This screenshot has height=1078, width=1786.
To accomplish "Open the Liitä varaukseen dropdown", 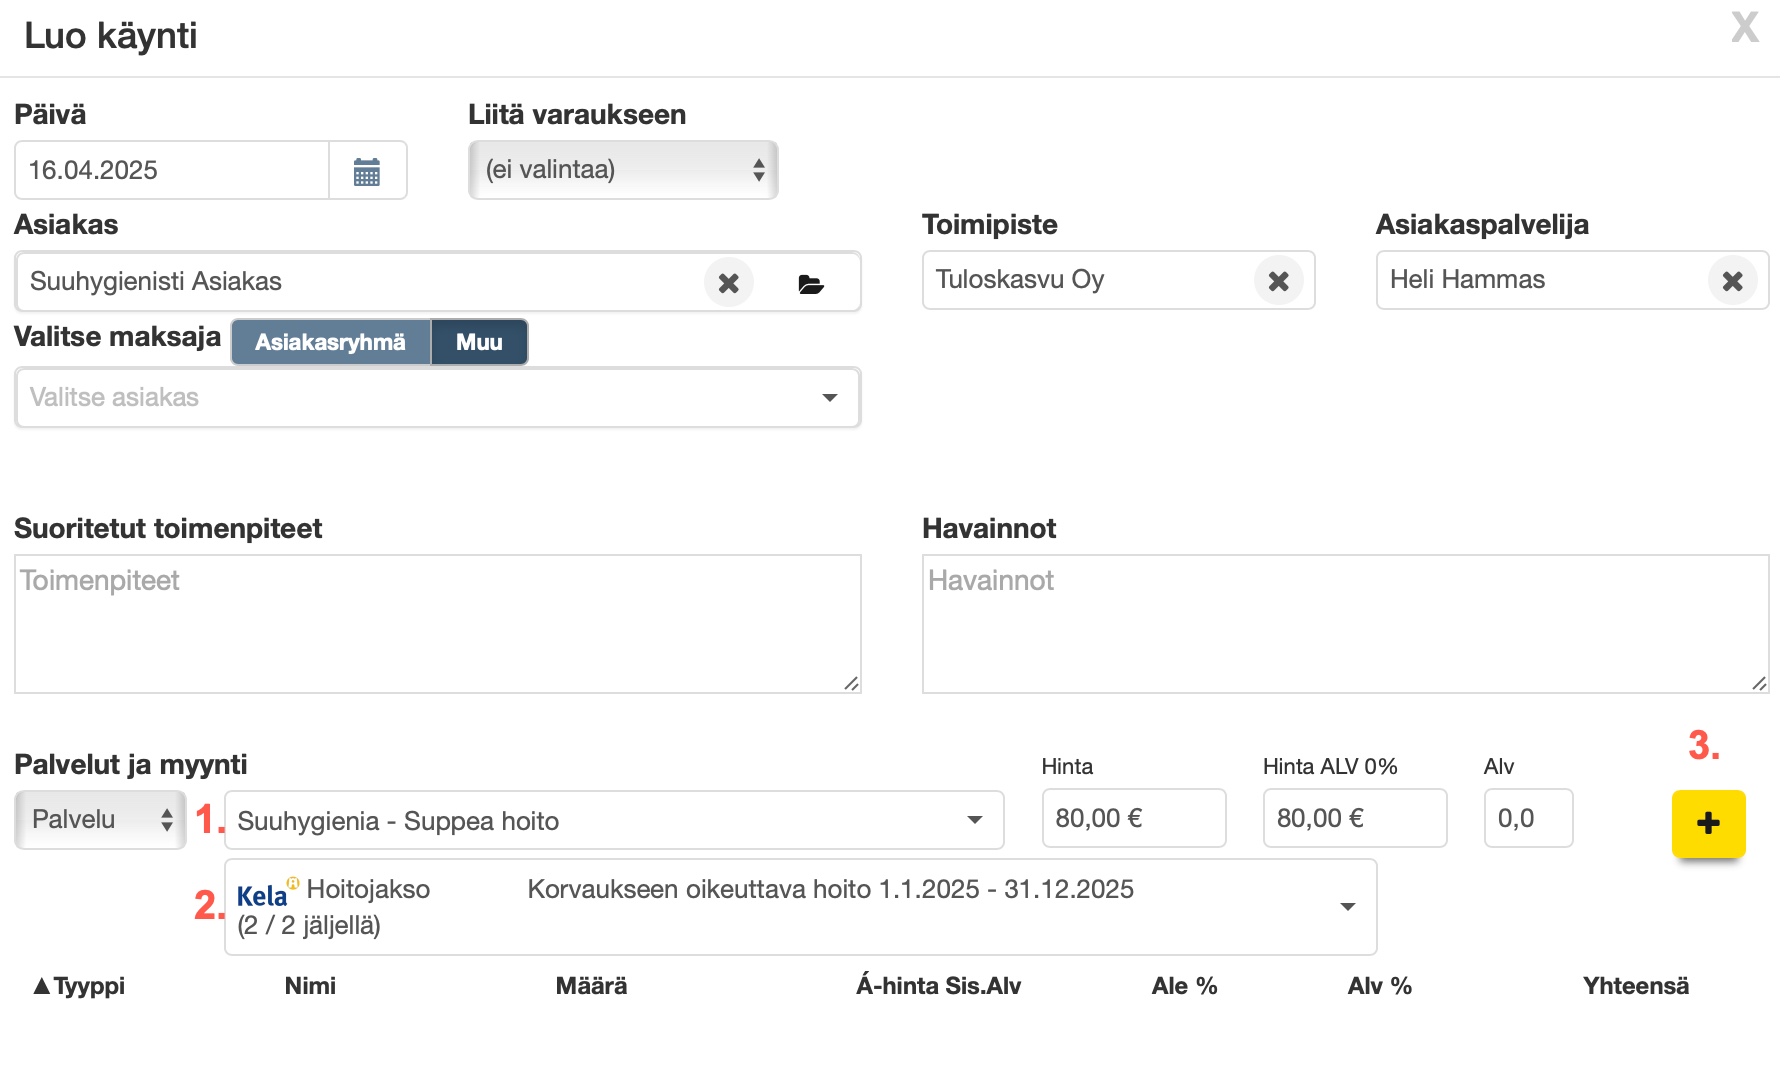I will click(623, 170).
